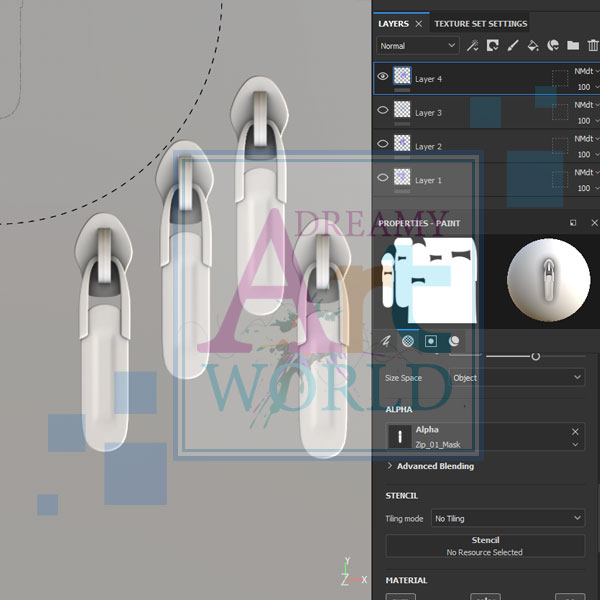Open the Size Space dropdown

(x=517, y=378)
